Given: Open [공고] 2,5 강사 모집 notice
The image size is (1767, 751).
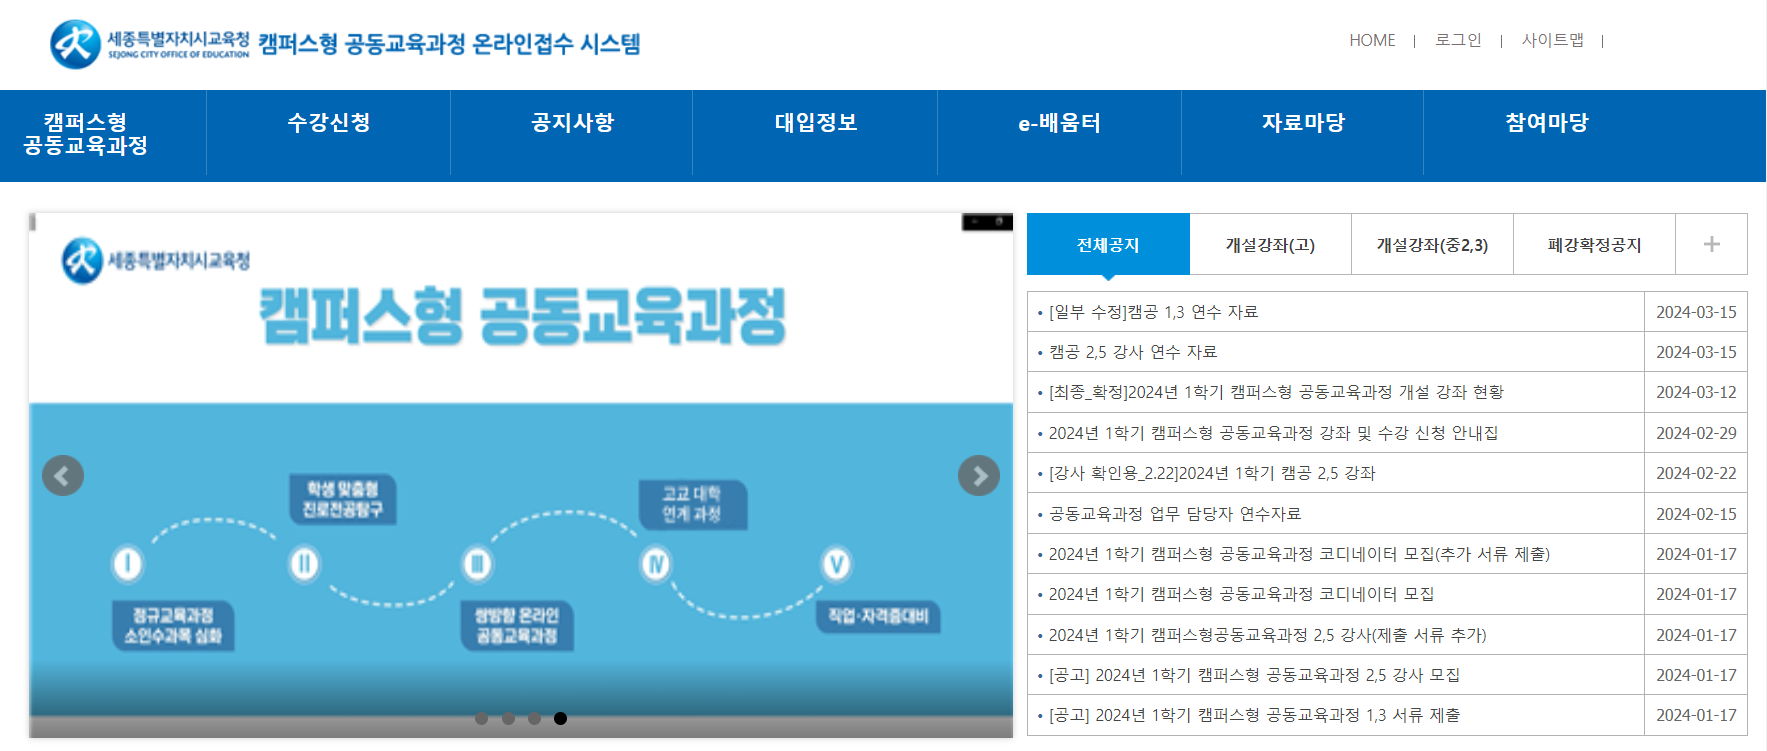Looking at the screenshot, I should pyautogui.click(x=1254, y=675).
